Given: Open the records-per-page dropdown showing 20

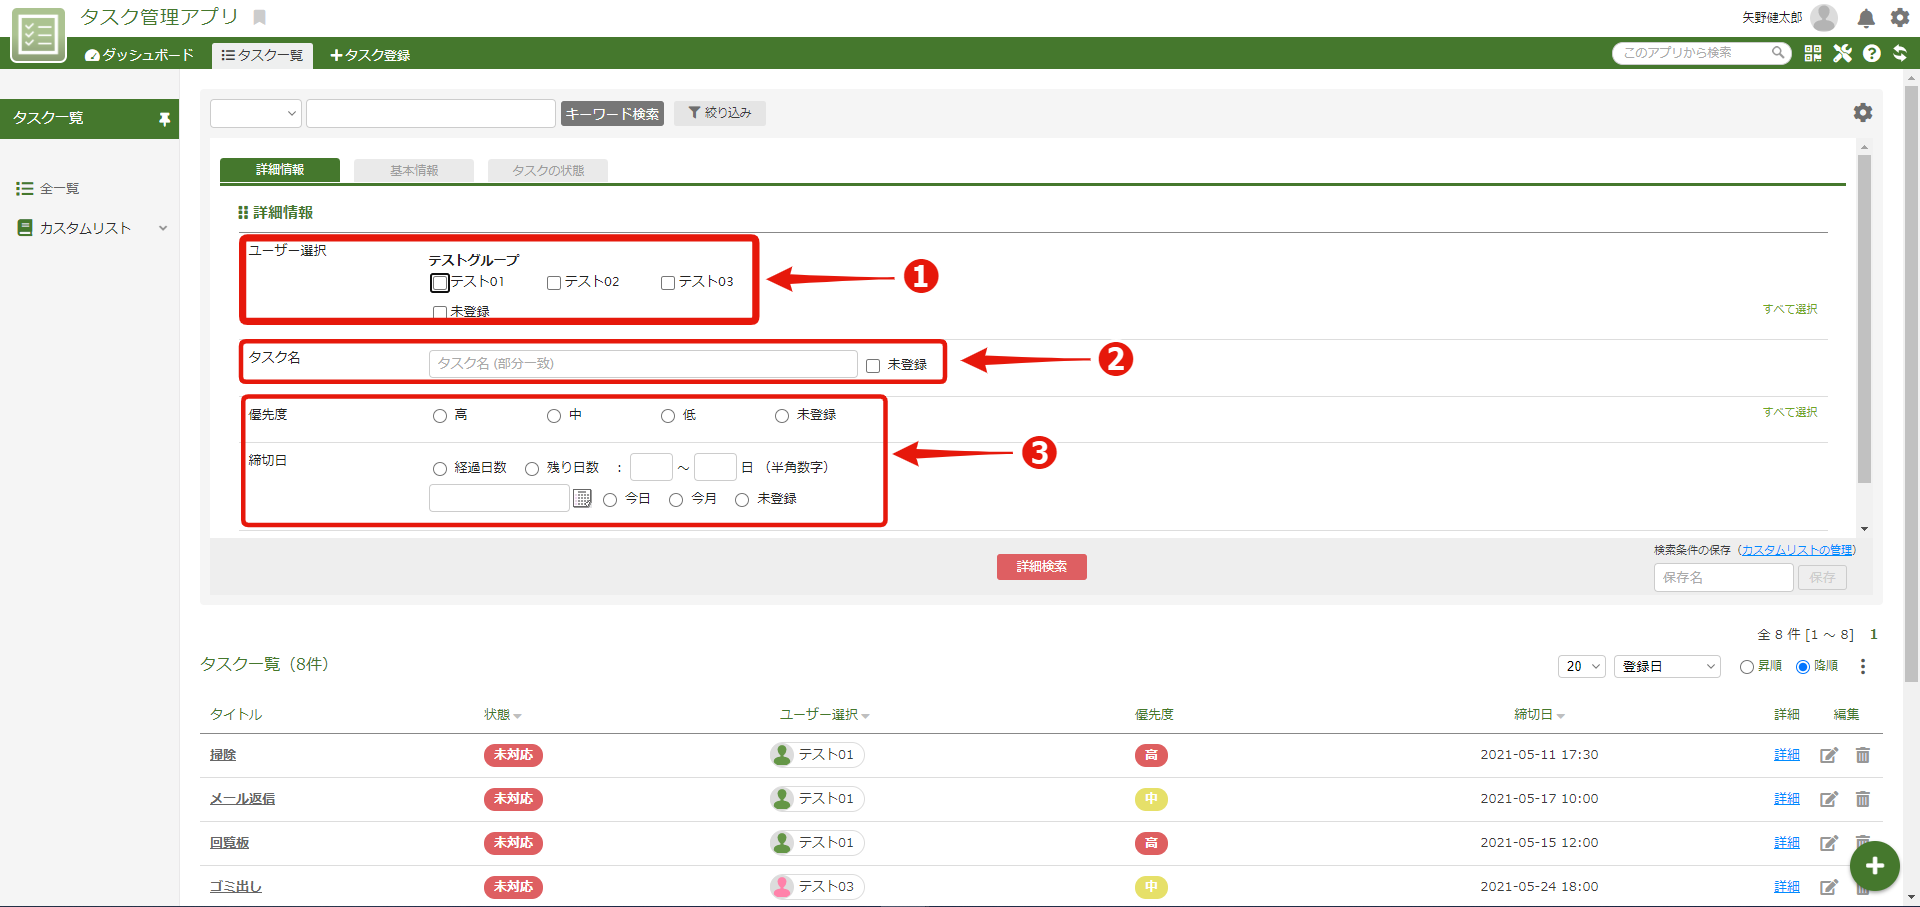Looking at the screenshot, I should pos(1580,666).
